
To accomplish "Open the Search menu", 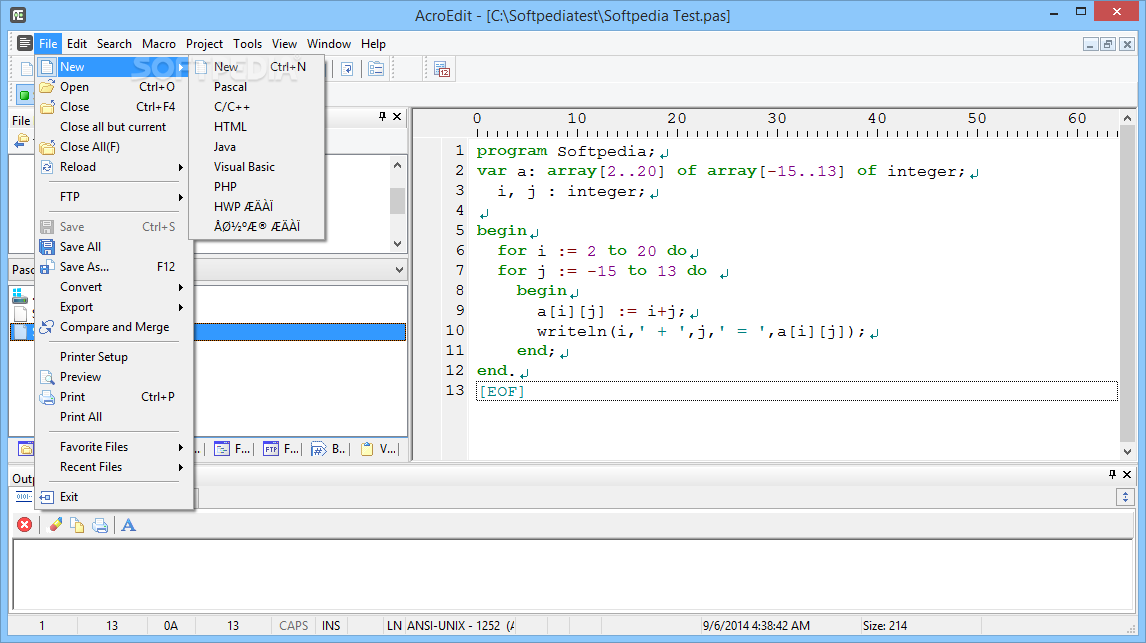I will tap(114, 44).
